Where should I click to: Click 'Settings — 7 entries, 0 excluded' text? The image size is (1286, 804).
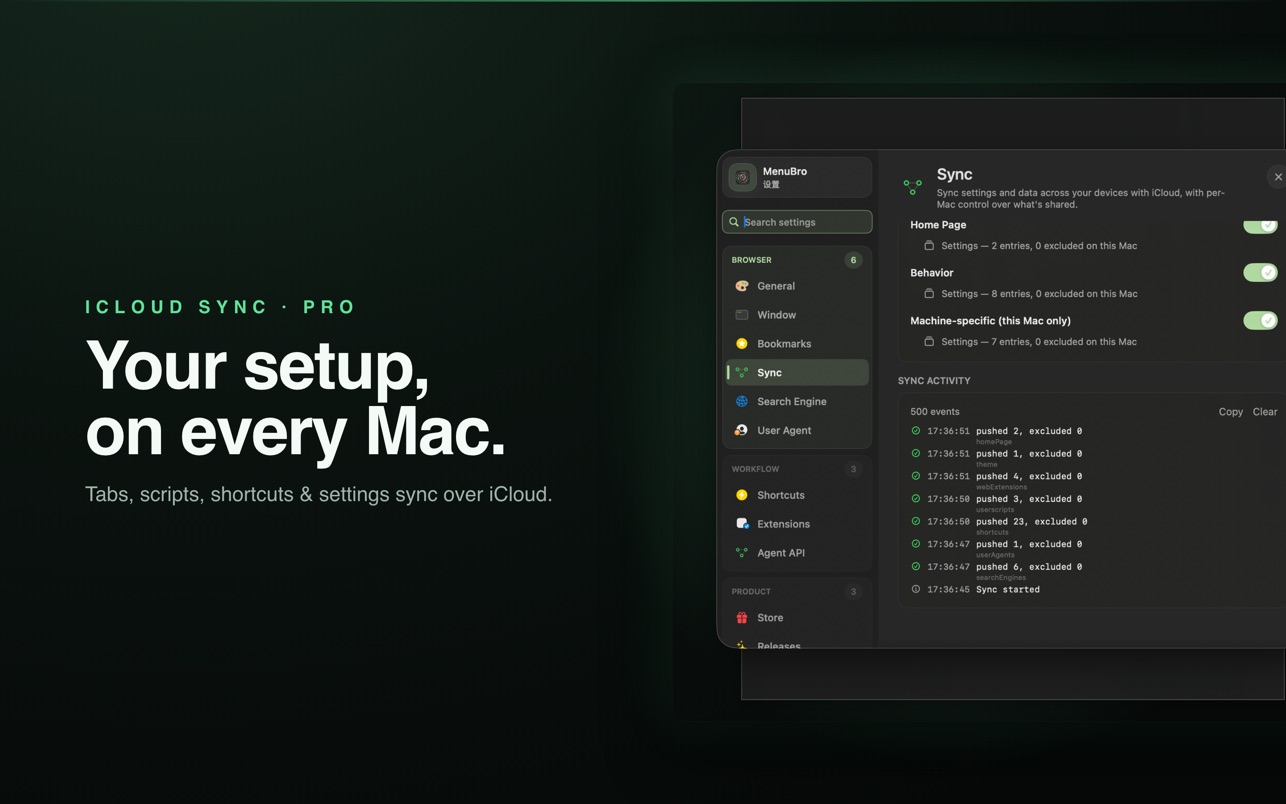tap(1039, 342)
